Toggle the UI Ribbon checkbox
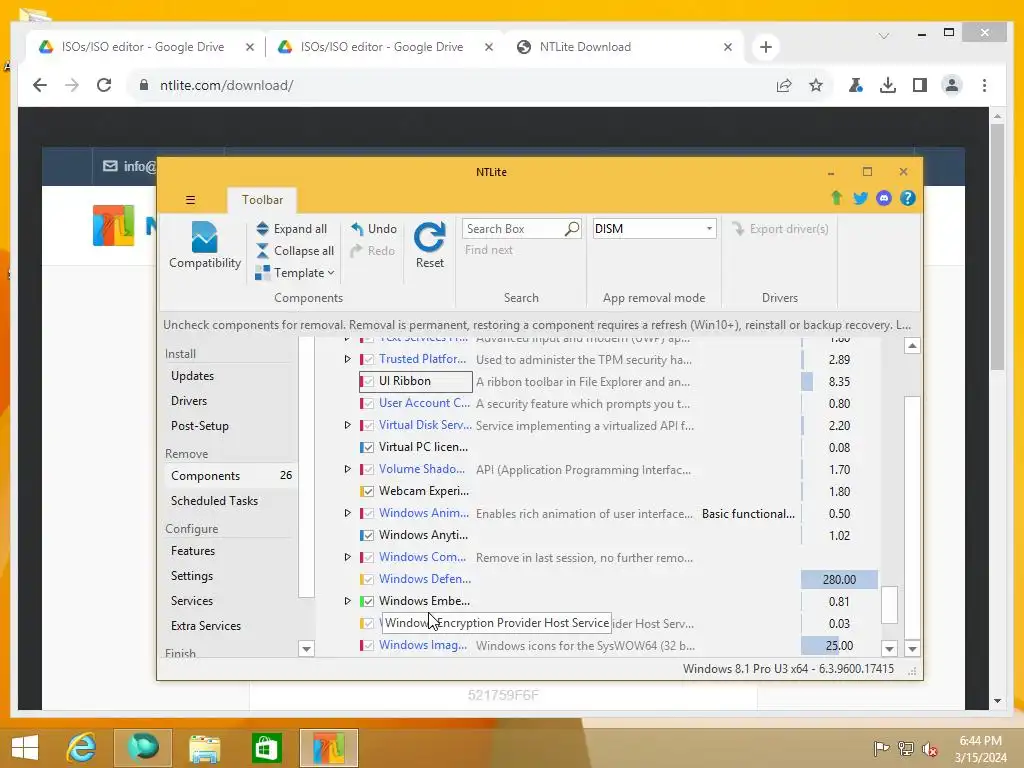Screen dimensions: 1024x768 pyautogui.click(x=368, y=381)
